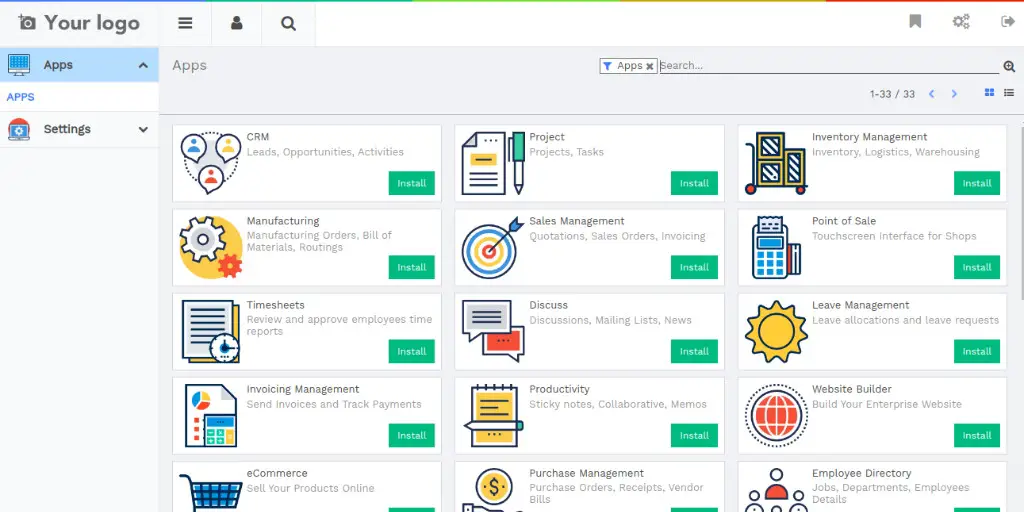The height and width of the screenshot is (512, 1024).
Task: Click the eCommerce shopping cart icon
Action: pos(210,490)
